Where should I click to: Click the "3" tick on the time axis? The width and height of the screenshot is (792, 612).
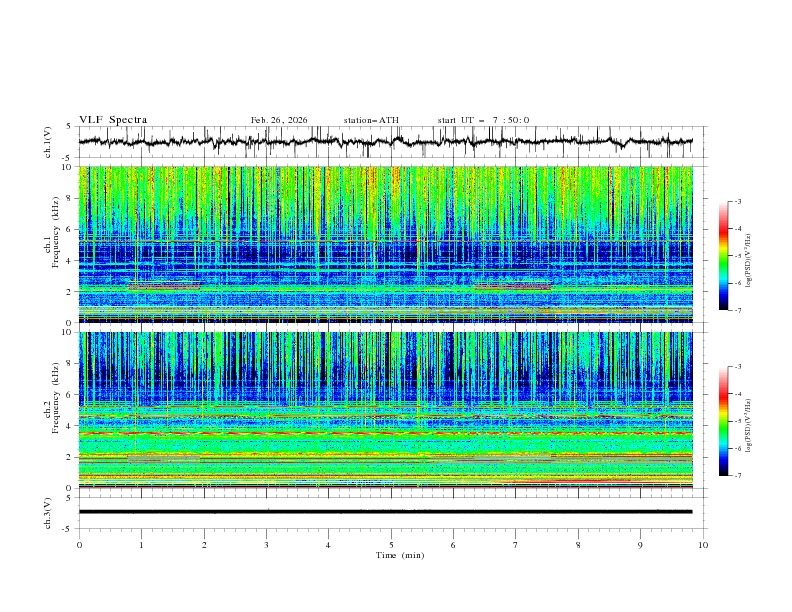pyautogui.click(x=266, y=545)
